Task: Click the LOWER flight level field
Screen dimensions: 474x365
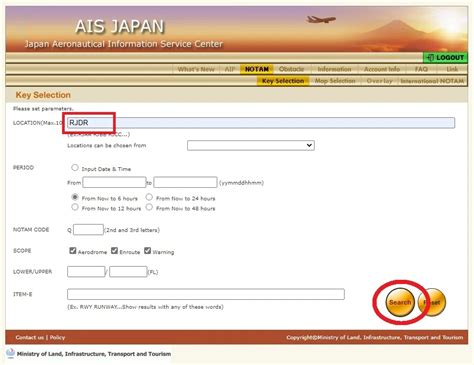Action: click(x=86, y=272)
